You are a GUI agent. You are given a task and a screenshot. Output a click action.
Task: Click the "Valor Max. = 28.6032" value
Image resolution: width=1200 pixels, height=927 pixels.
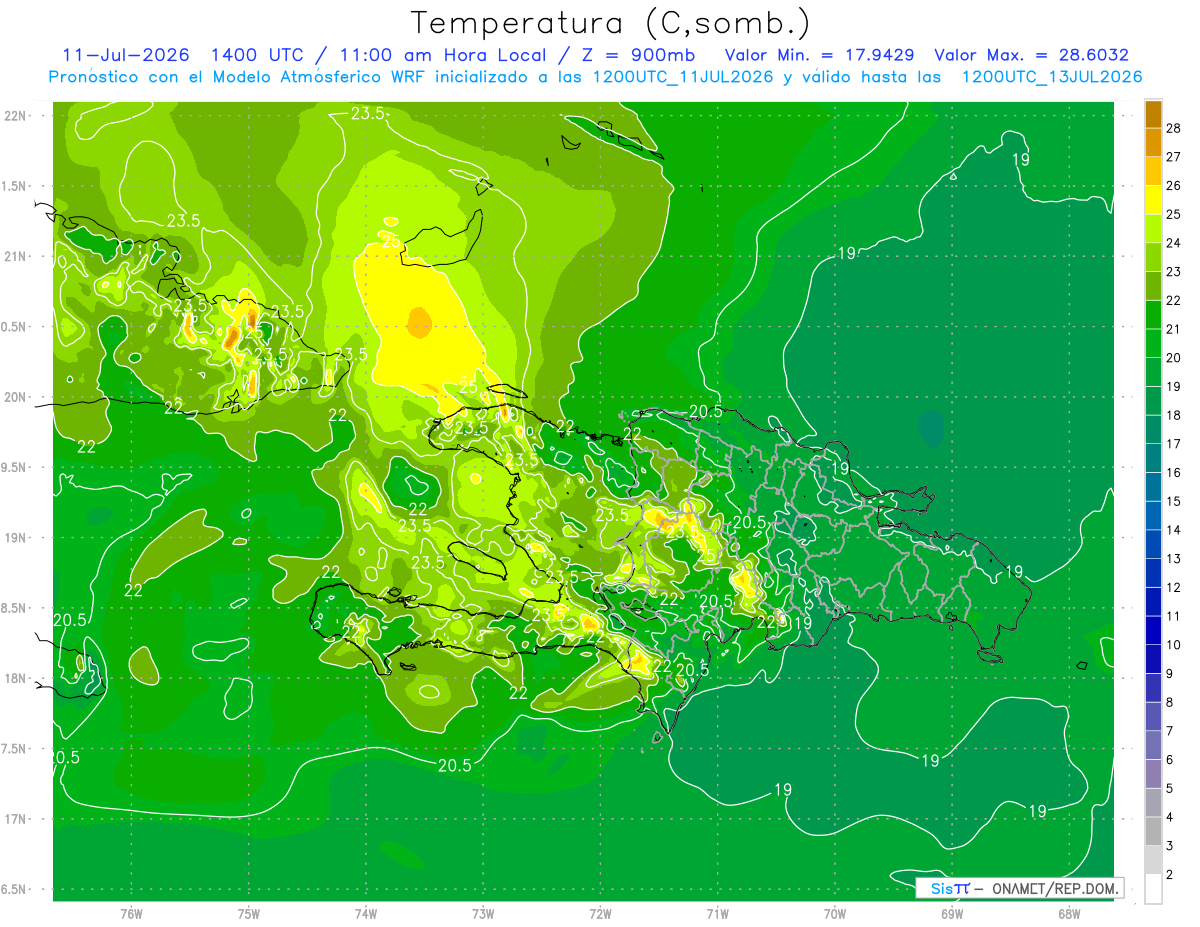[x=1031, y=55]
